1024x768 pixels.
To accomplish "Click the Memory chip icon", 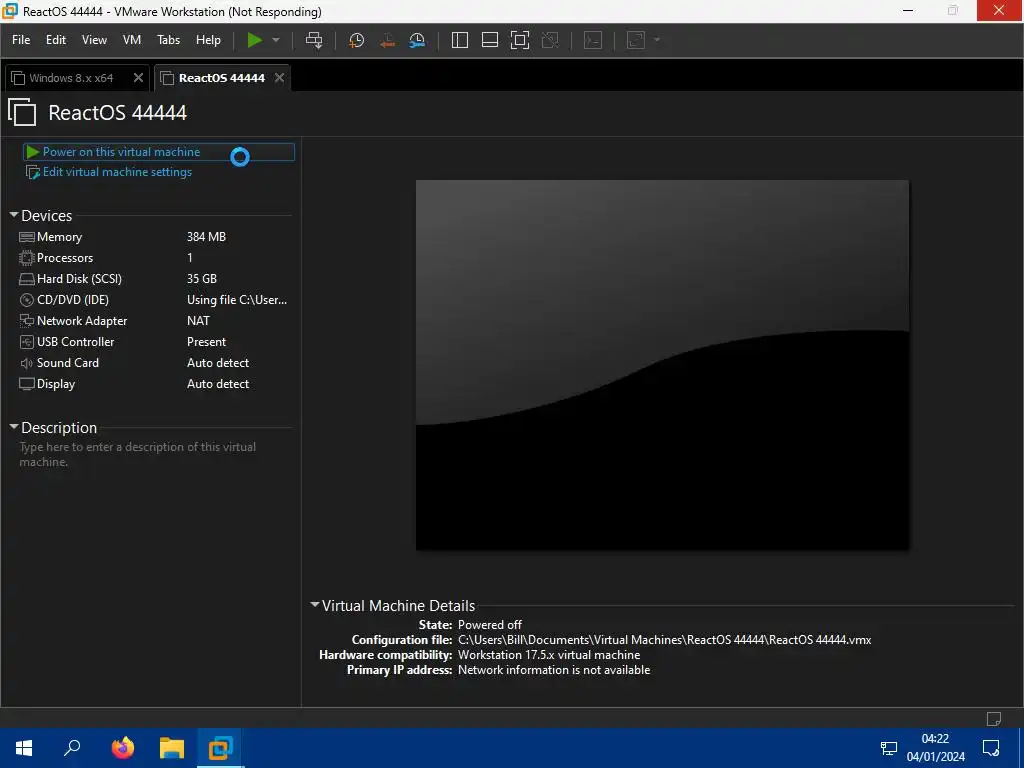I will tap(27, 237).
